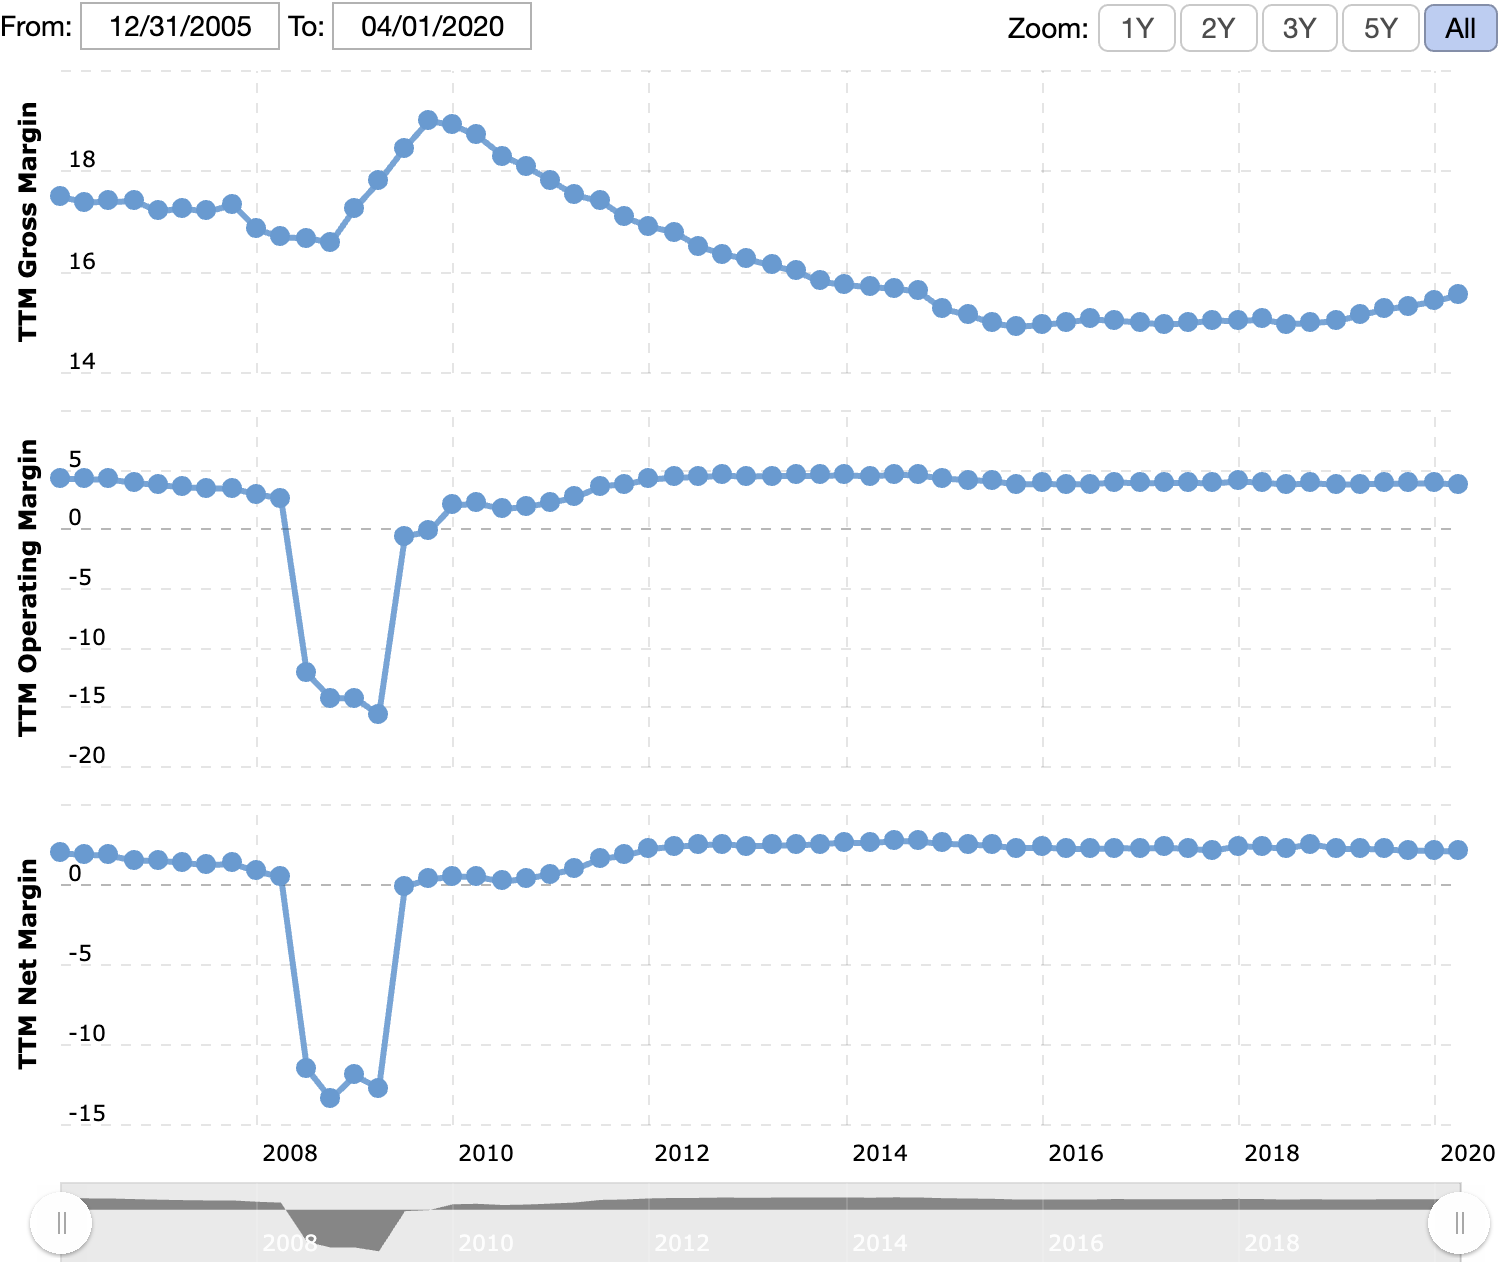Click the peak gross margin data point
Viewport: 1502px width, 1266px height.
pos(428,120)
